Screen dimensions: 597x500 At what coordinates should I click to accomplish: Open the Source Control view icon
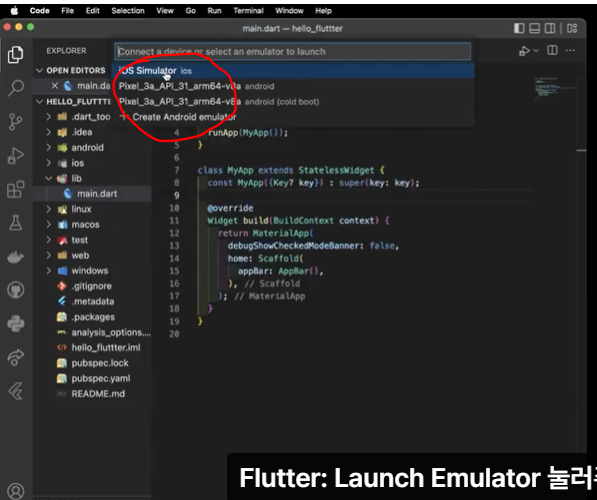(16, 122)
